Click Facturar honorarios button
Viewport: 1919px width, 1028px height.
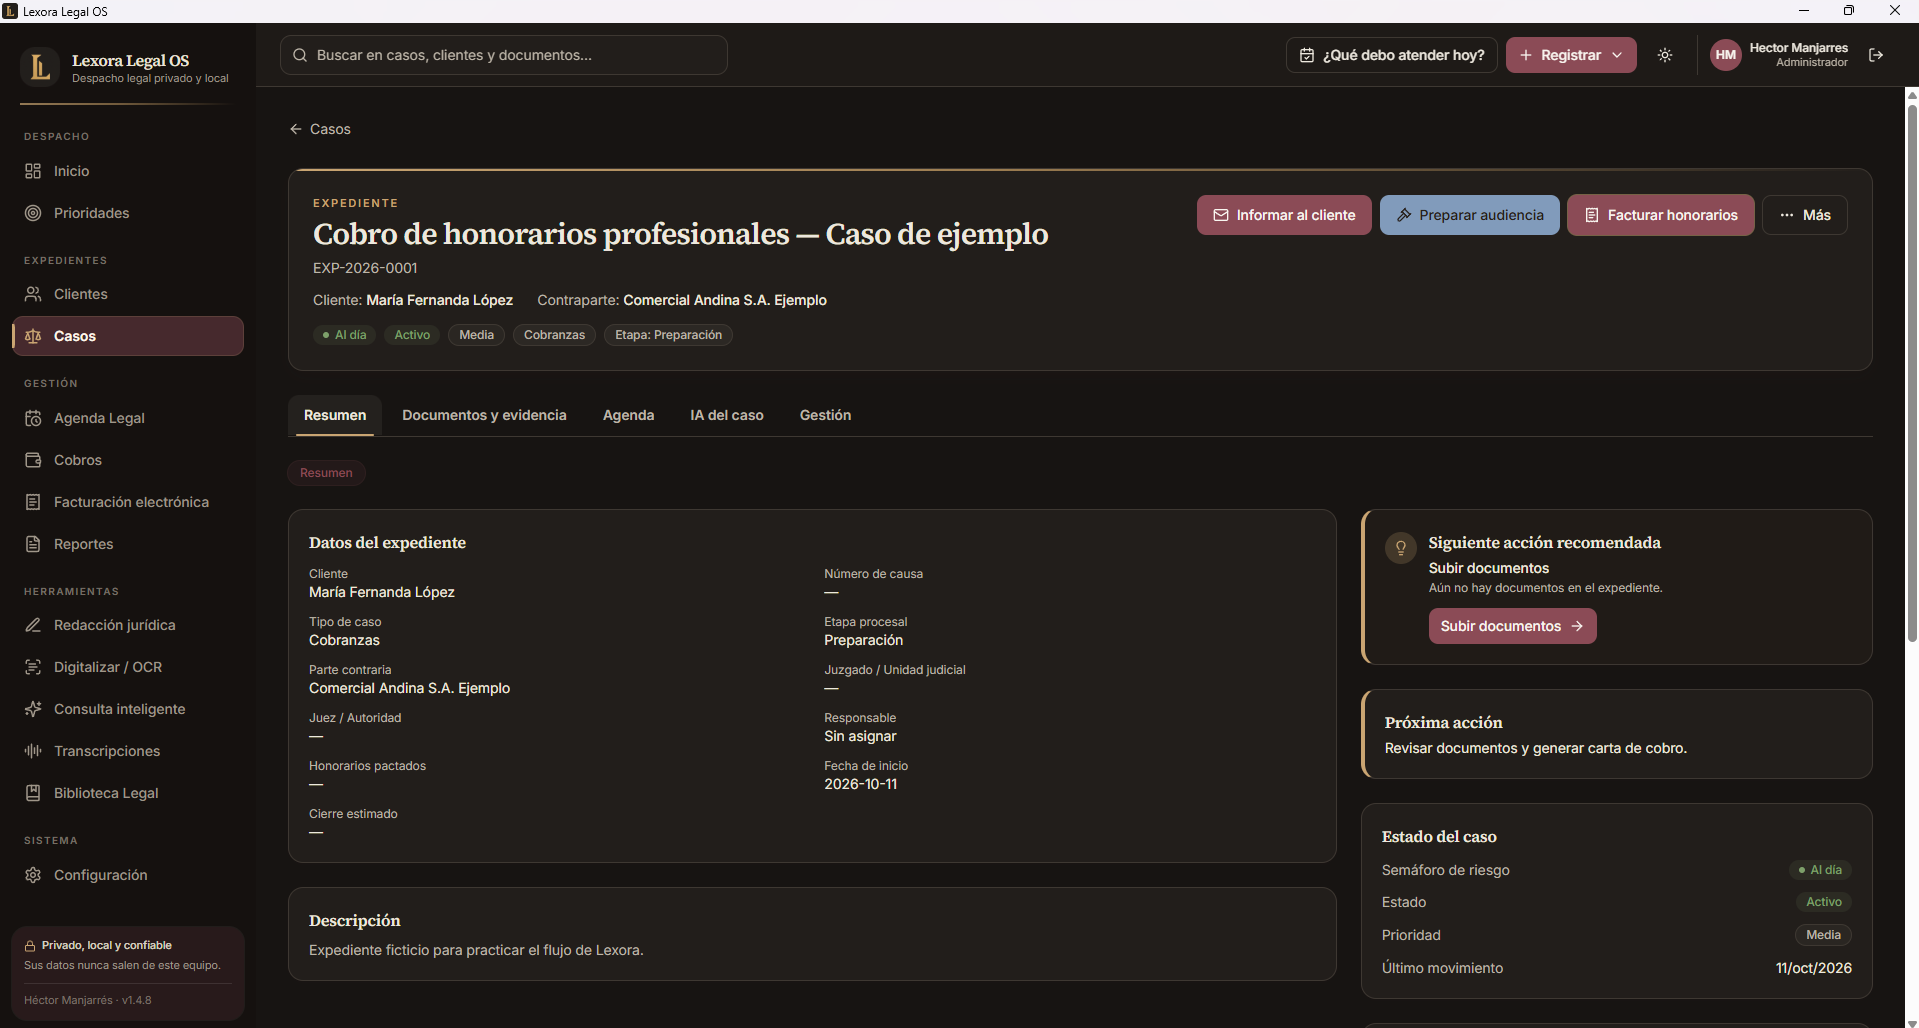(x=1661, y=215)
